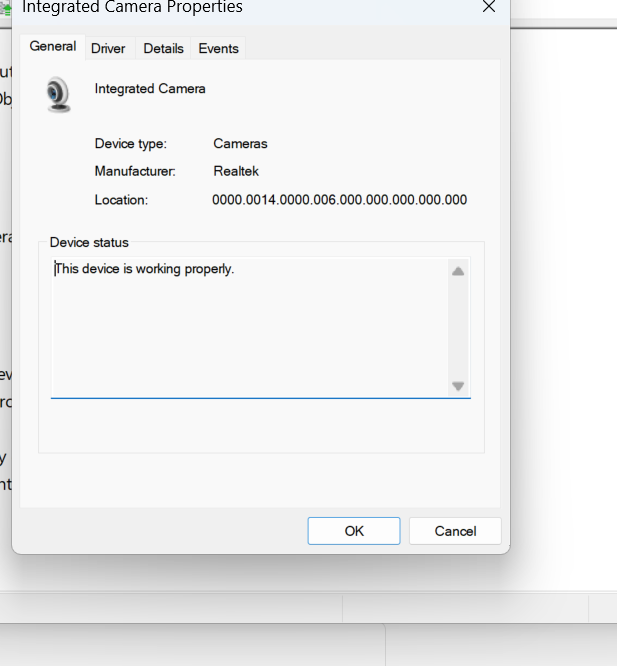The height and width of the screenshot is (666, 617).
Task: Click the webcam device icon
Action: click(58, 94)
